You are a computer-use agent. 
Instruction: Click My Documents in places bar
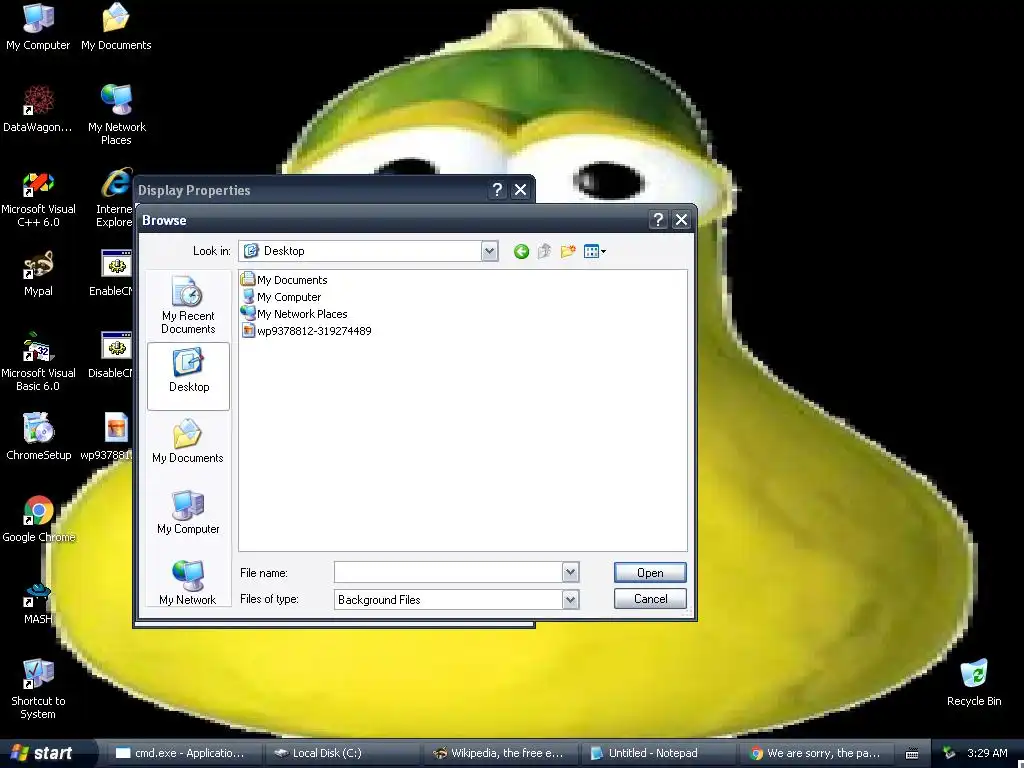[188, 441]
